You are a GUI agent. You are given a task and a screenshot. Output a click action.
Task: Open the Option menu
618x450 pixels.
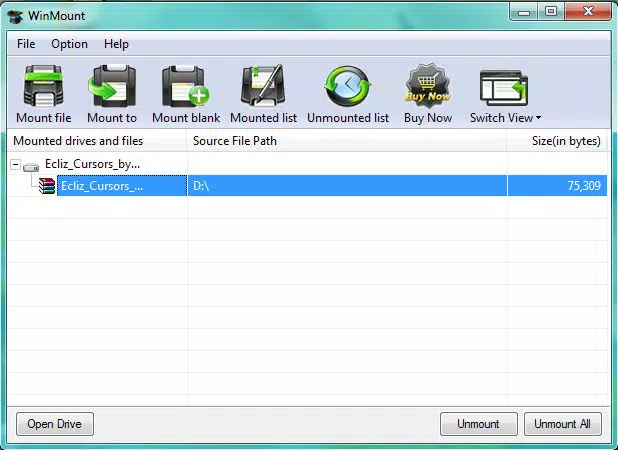[69, 44]
